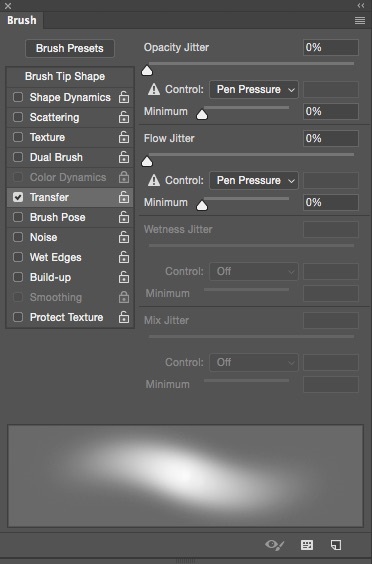Select the Brush Tip Shape section
The width and height of the screenshot is (372, 564).
(x=65, y=76)
